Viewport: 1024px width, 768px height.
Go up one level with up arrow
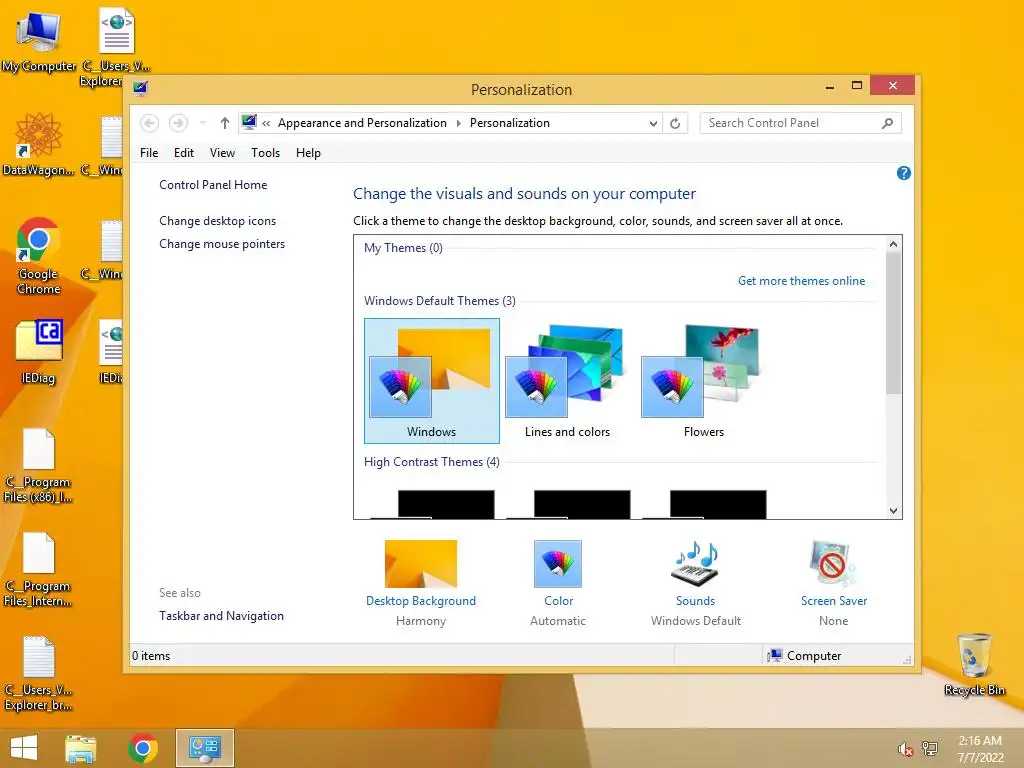point(225,123)
